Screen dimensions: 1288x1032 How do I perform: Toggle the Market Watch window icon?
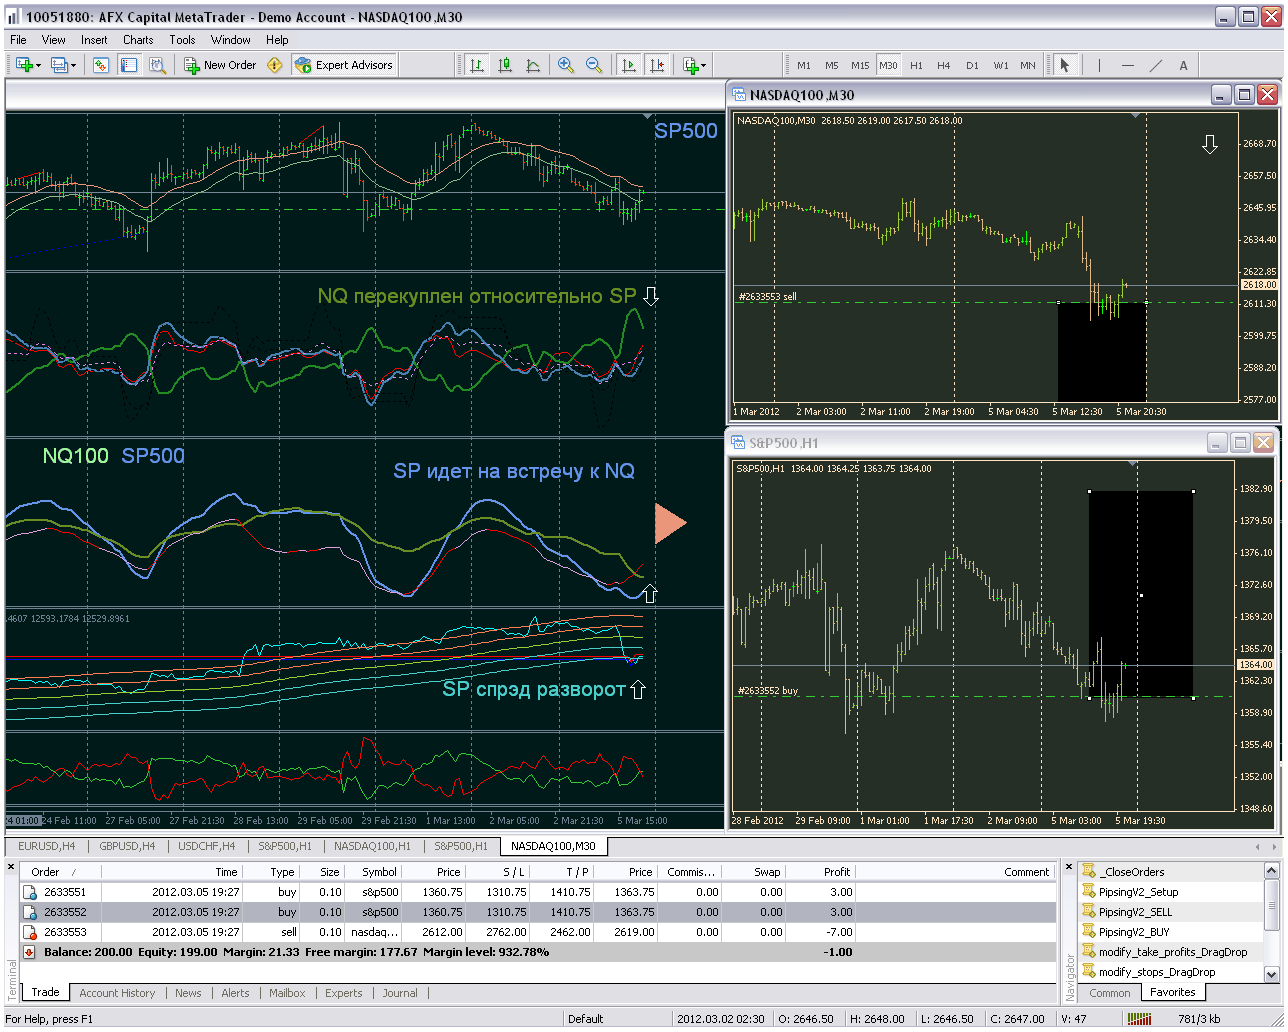tap(101, 65)
